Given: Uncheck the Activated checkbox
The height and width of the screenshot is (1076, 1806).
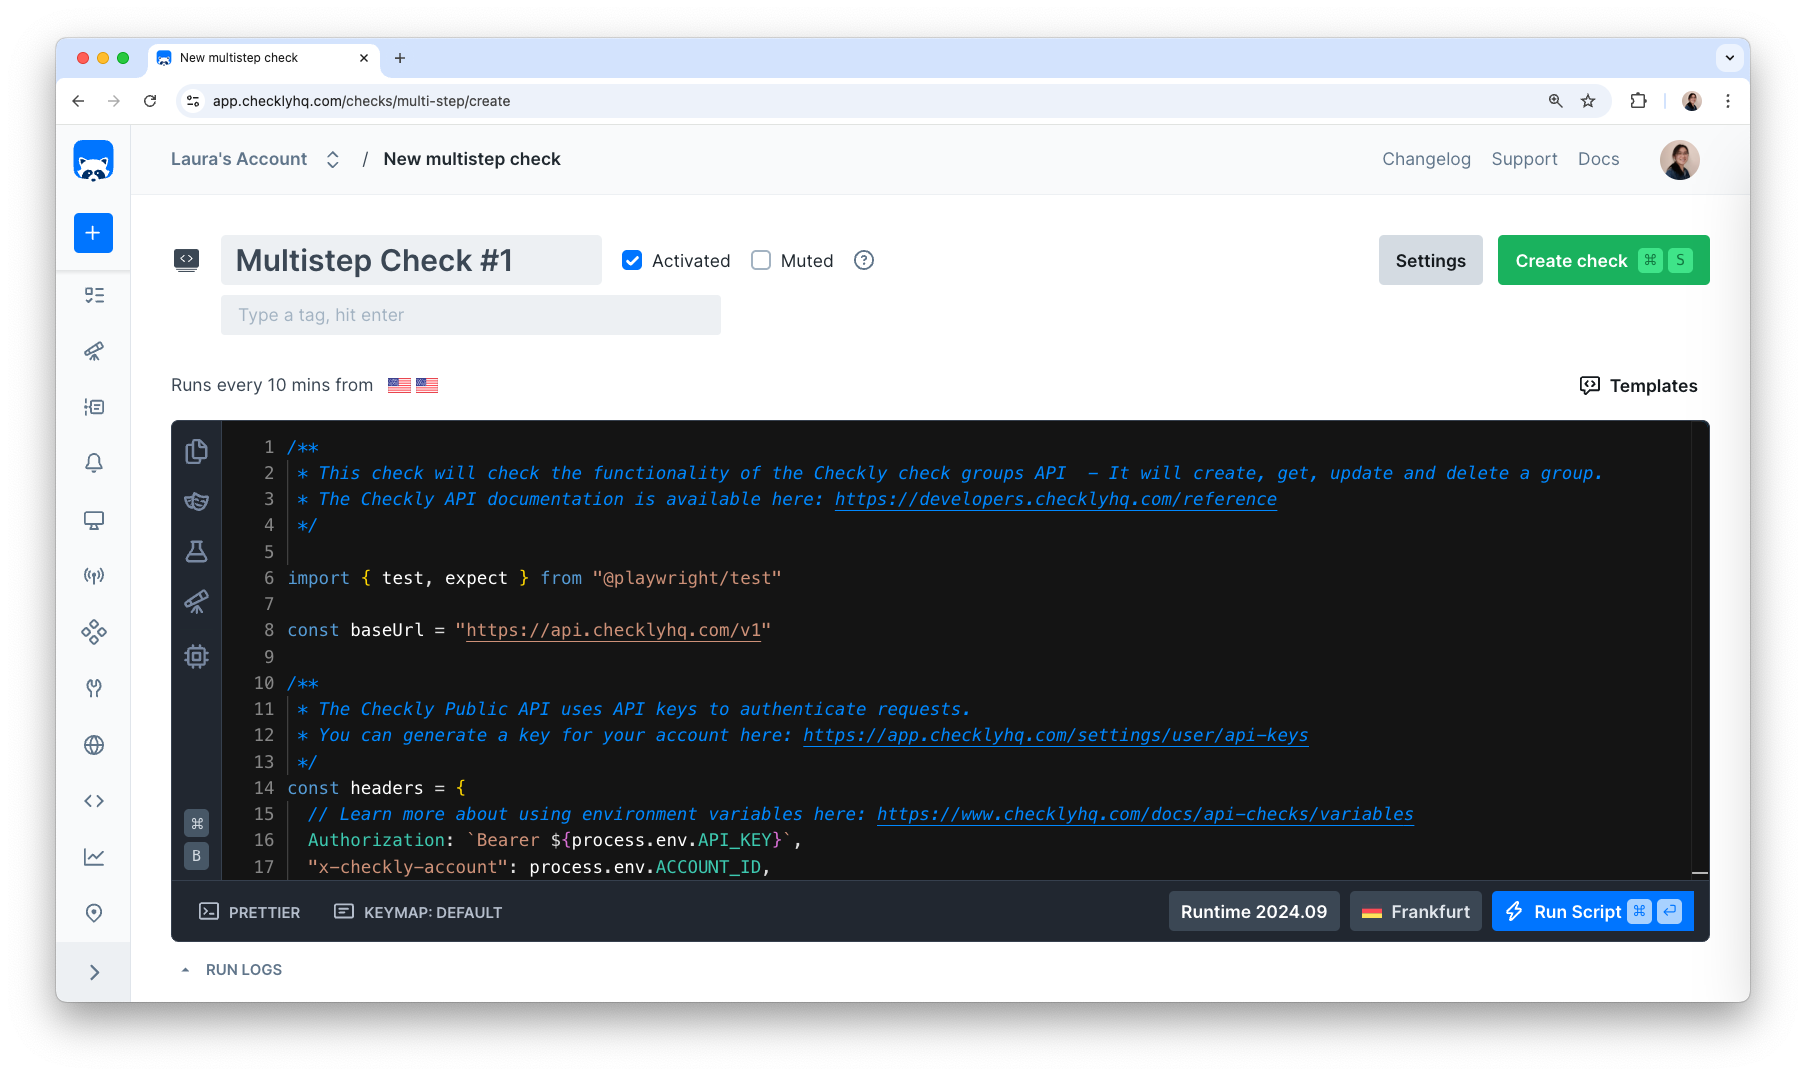Looking at the screenshot, I should click(632, 260).
